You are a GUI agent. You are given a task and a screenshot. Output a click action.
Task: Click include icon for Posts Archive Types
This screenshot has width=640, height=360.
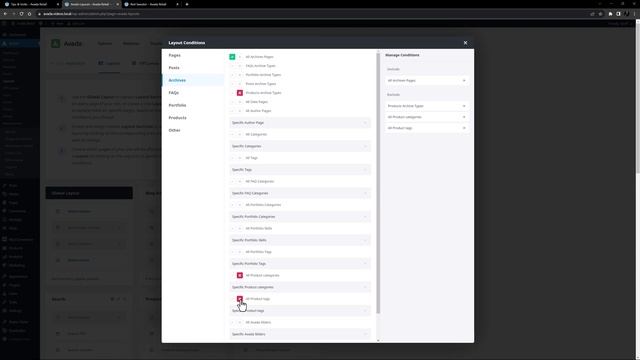tap(232, 84)
